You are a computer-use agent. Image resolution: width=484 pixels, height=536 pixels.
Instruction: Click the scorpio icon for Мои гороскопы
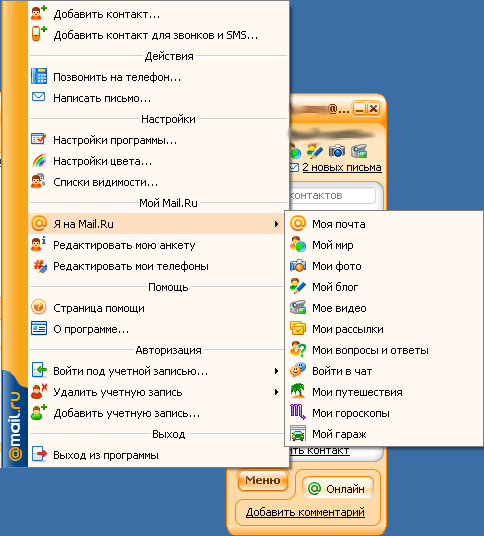298,413
